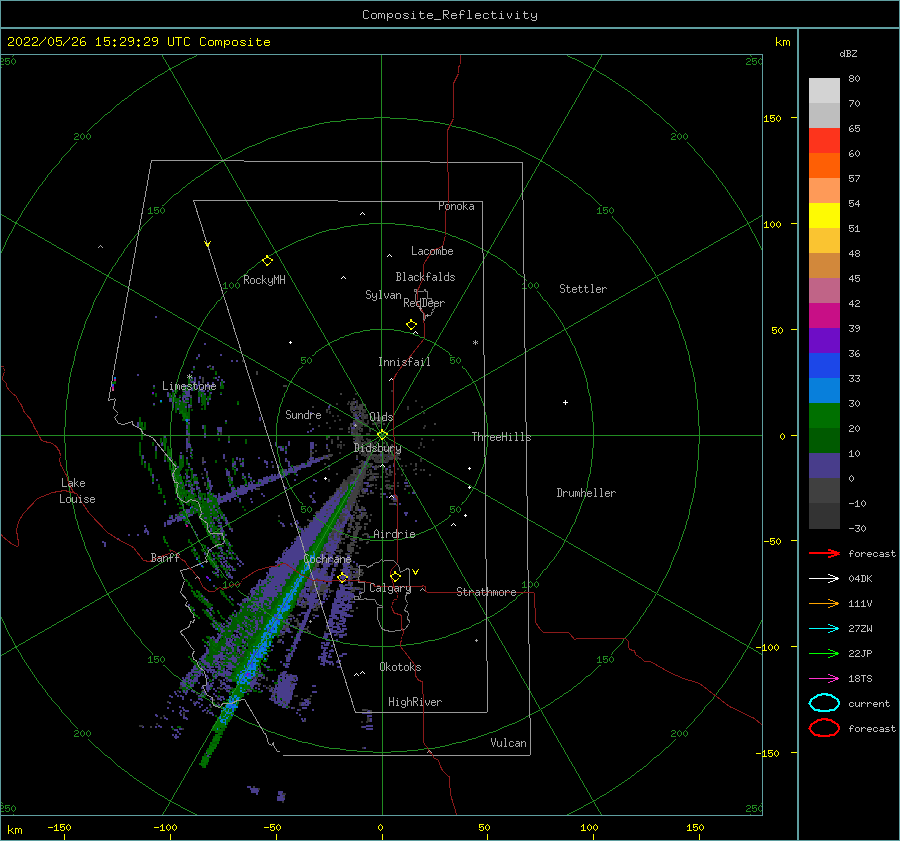Pick the yellow 54–51 dBZ color swatch
This screenshot has height=841, width=900.
pos(824,216)
